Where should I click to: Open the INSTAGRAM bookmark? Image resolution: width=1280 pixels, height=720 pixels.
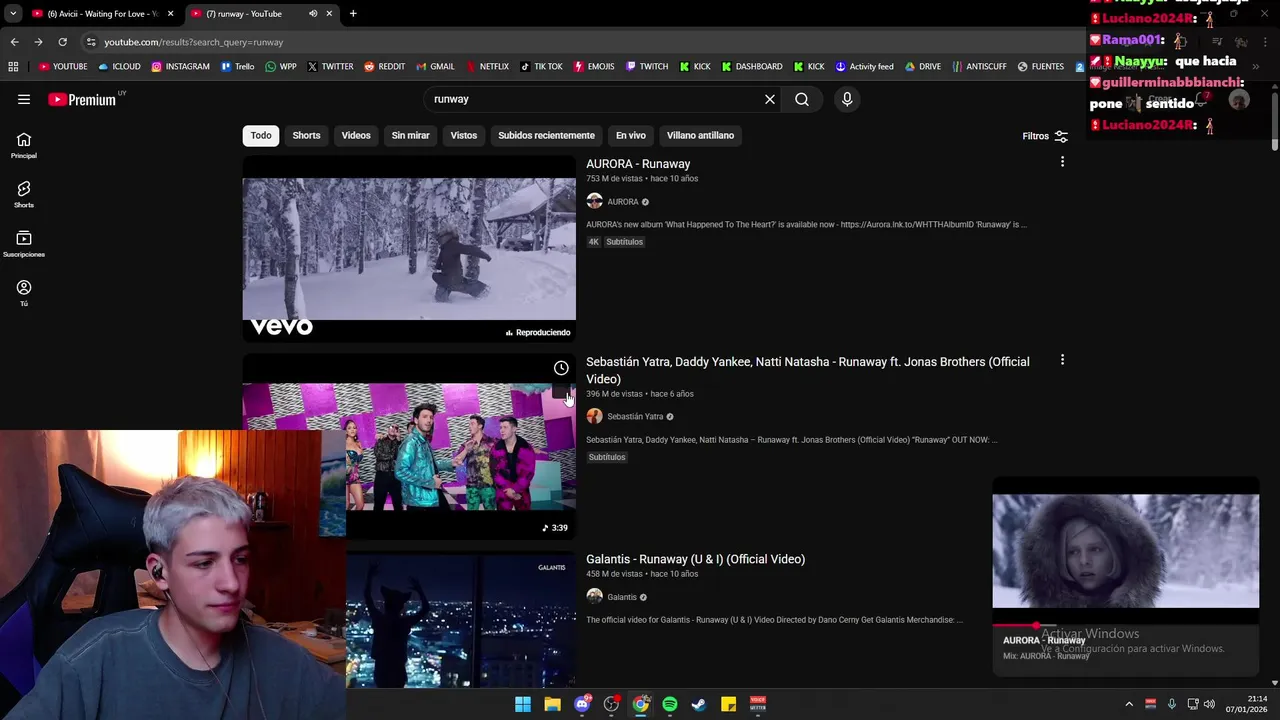181,67
